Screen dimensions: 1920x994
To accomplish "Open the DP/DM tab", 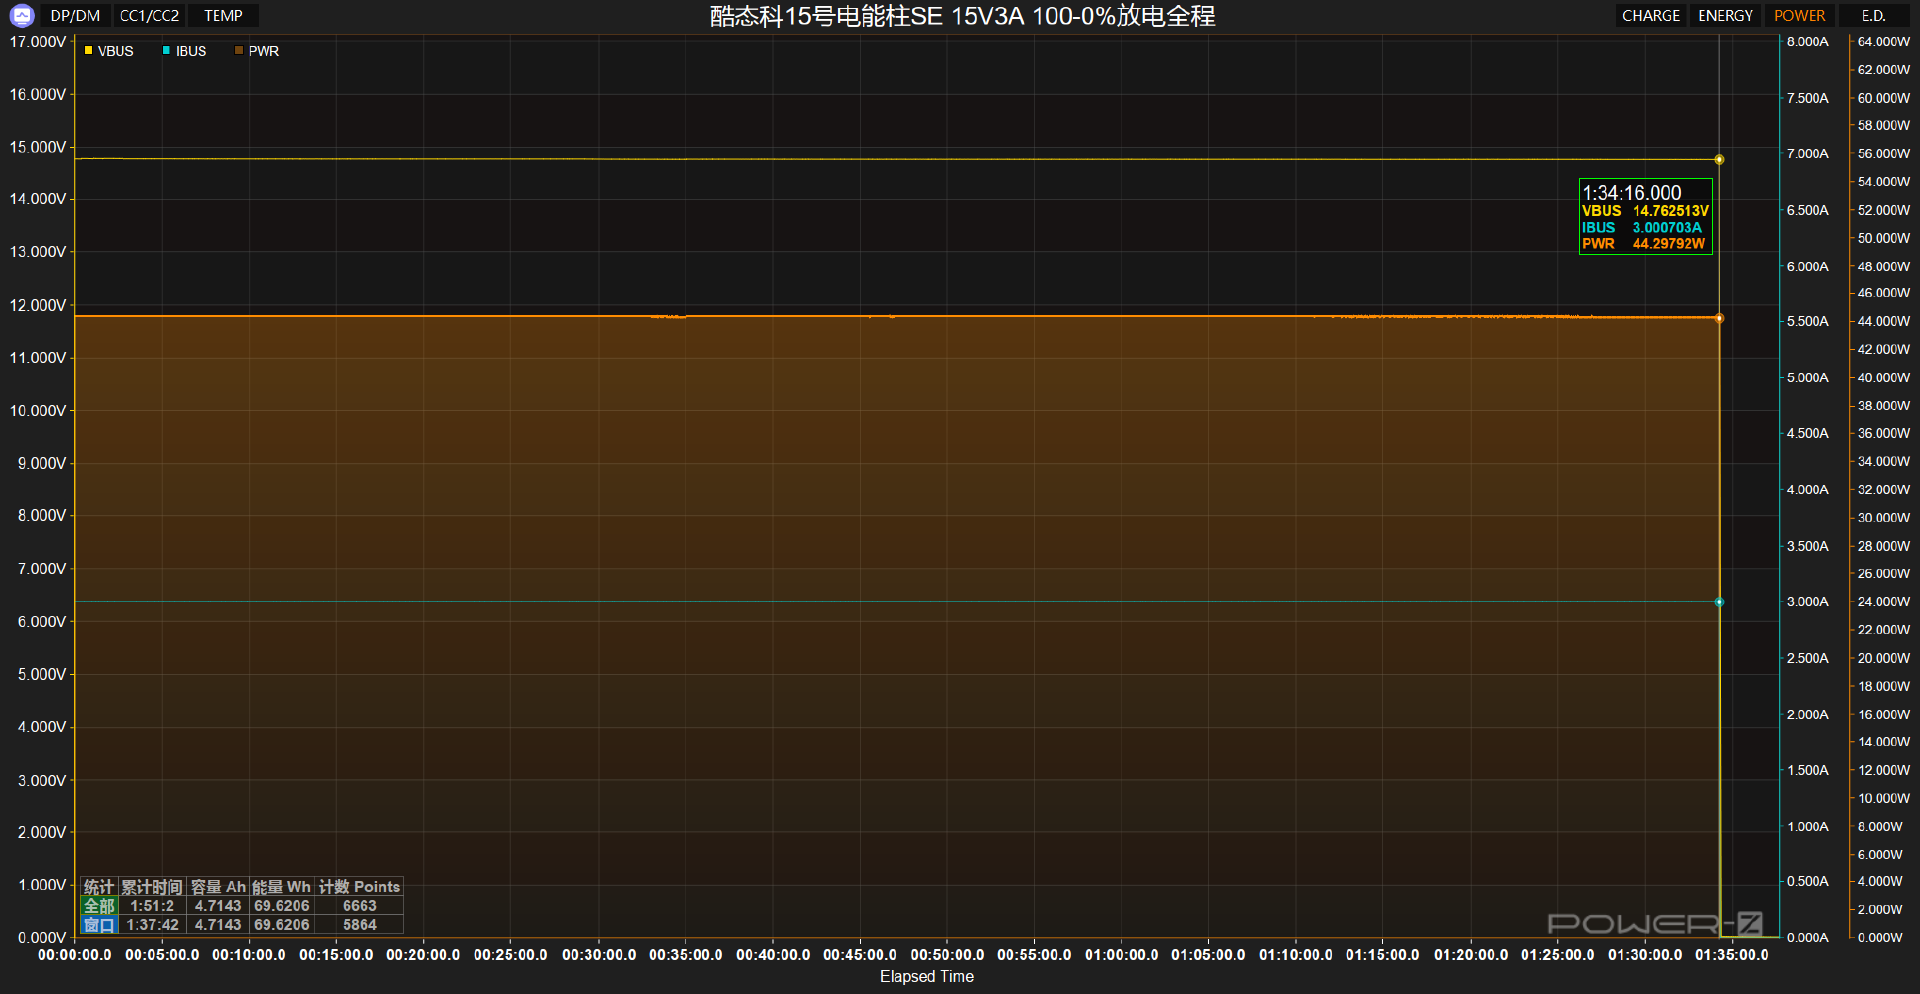I will [75, 16].
